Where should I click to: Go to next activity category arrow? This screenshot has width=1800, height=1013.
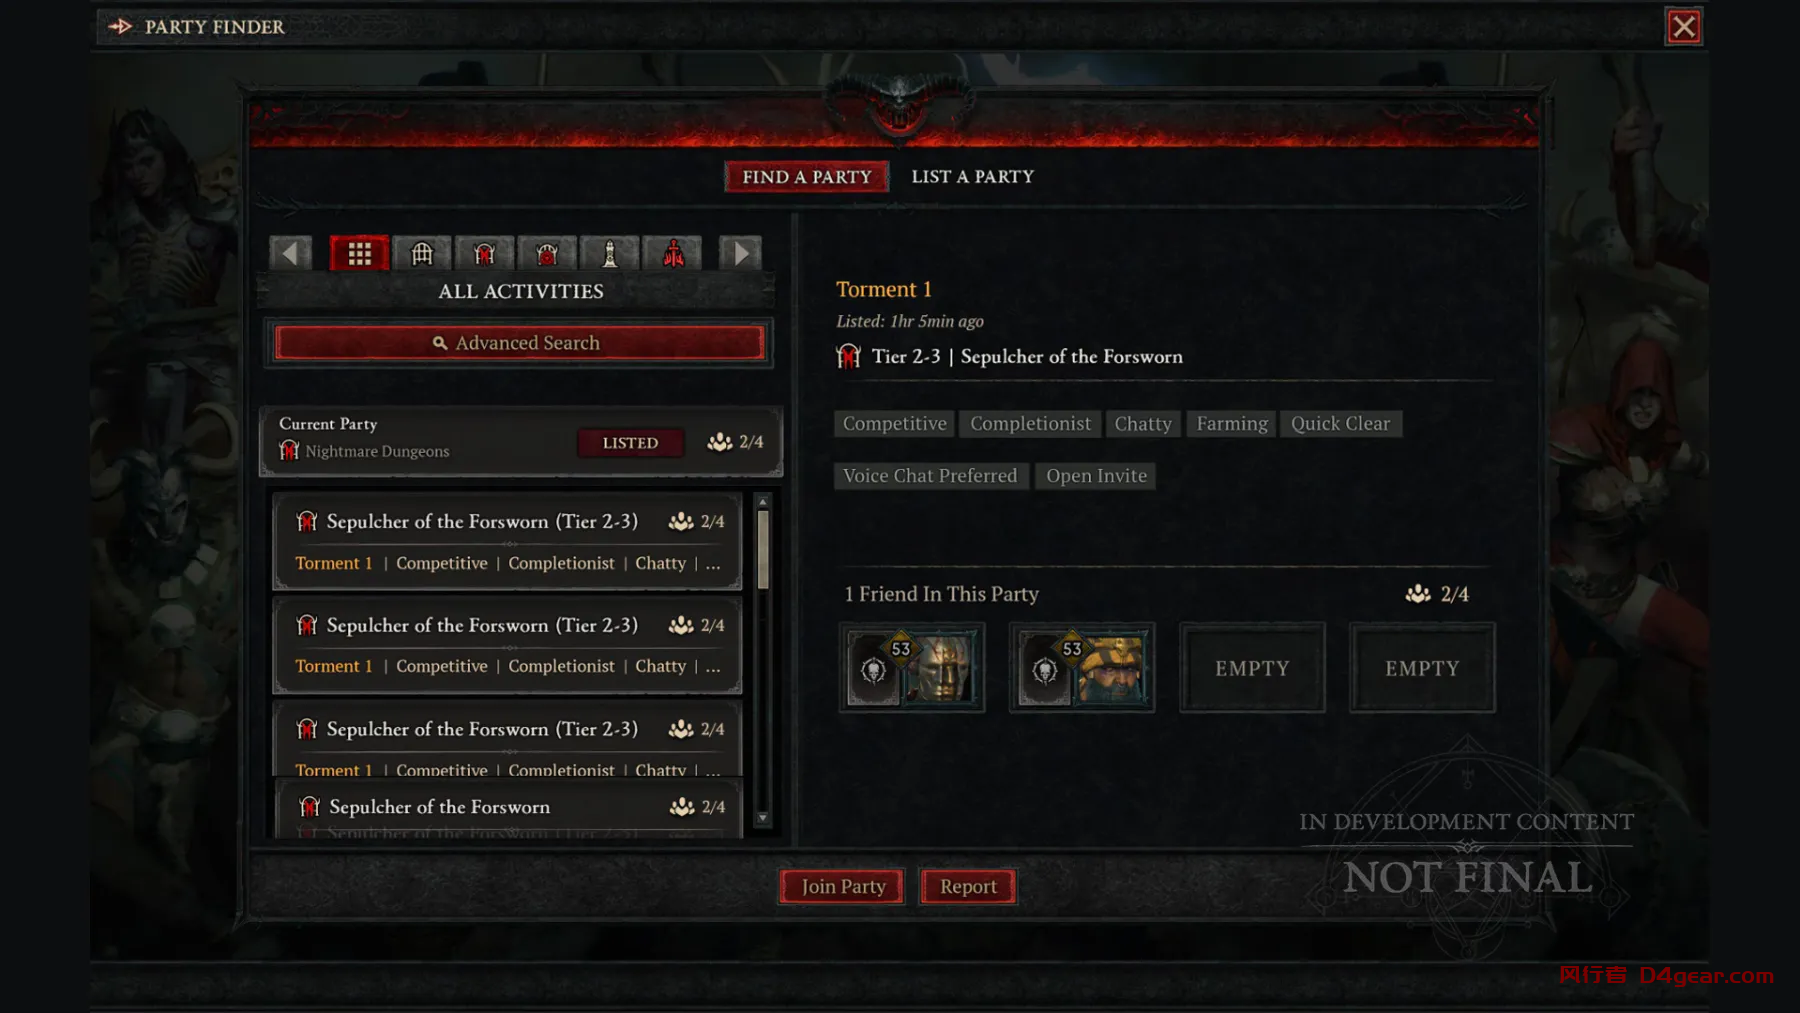point(741,253)
